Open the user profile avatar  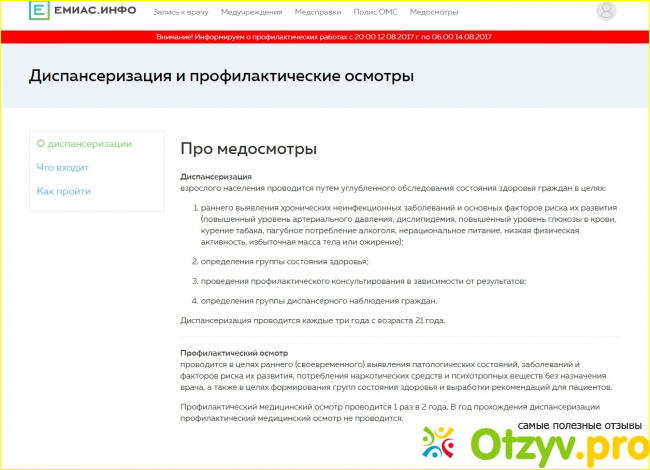point(607,12)
